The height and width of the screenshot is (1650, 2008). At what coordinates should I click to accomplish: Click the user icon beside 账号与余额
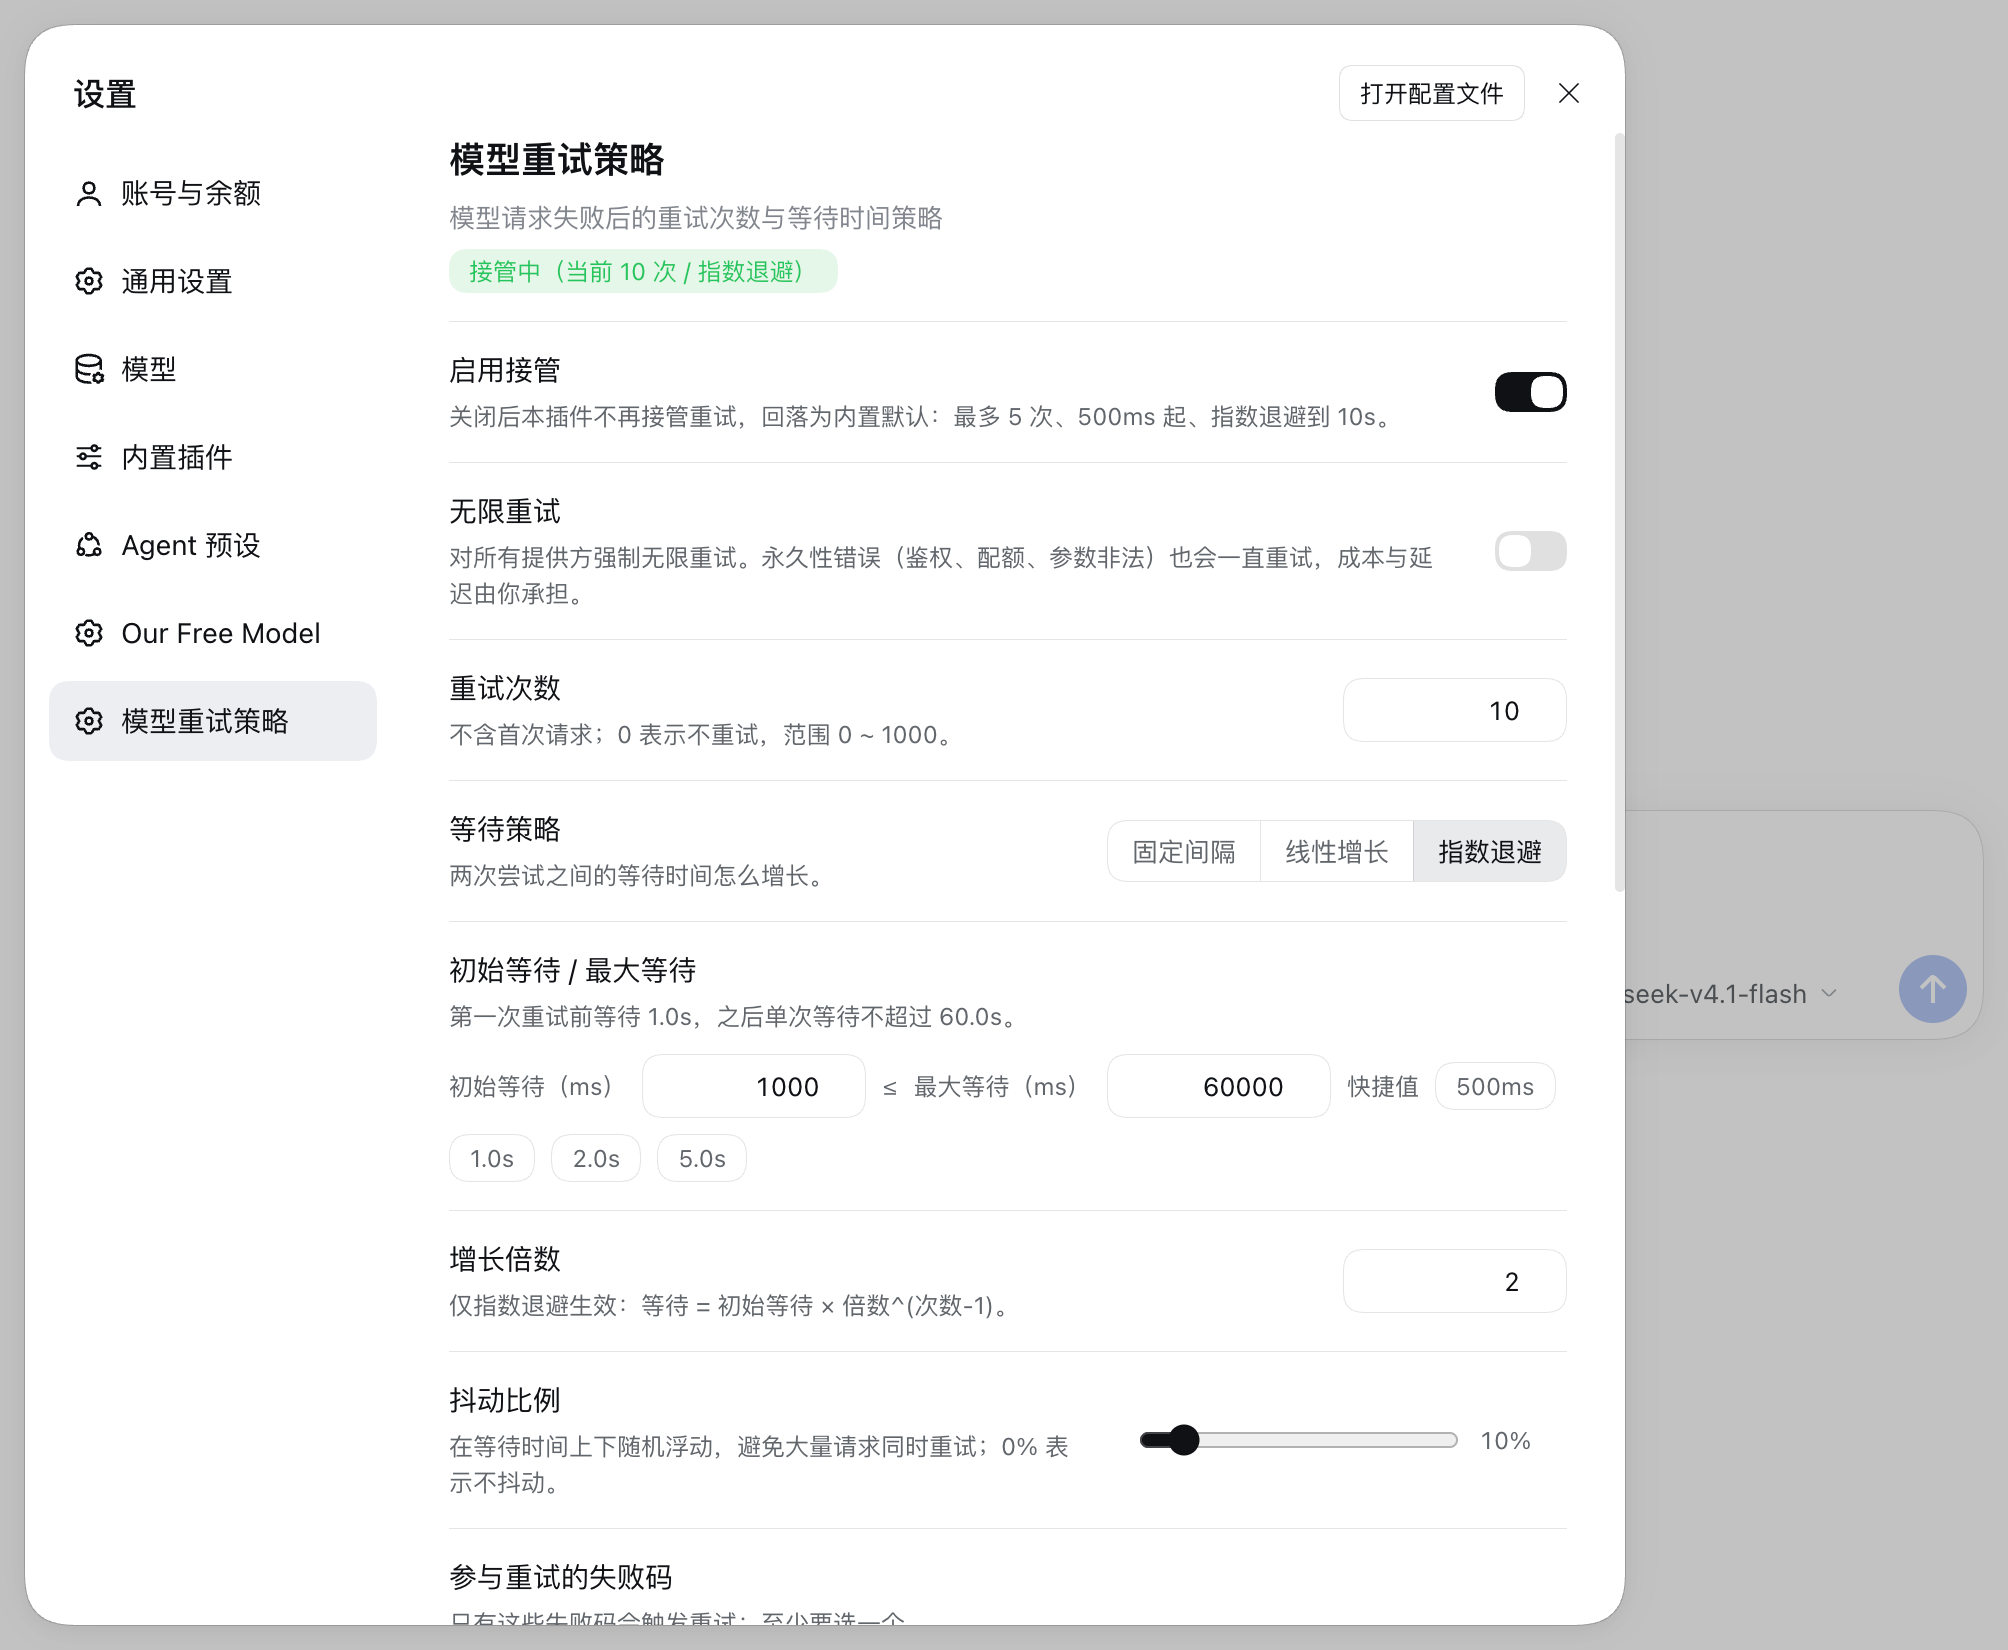click(89, 193)
